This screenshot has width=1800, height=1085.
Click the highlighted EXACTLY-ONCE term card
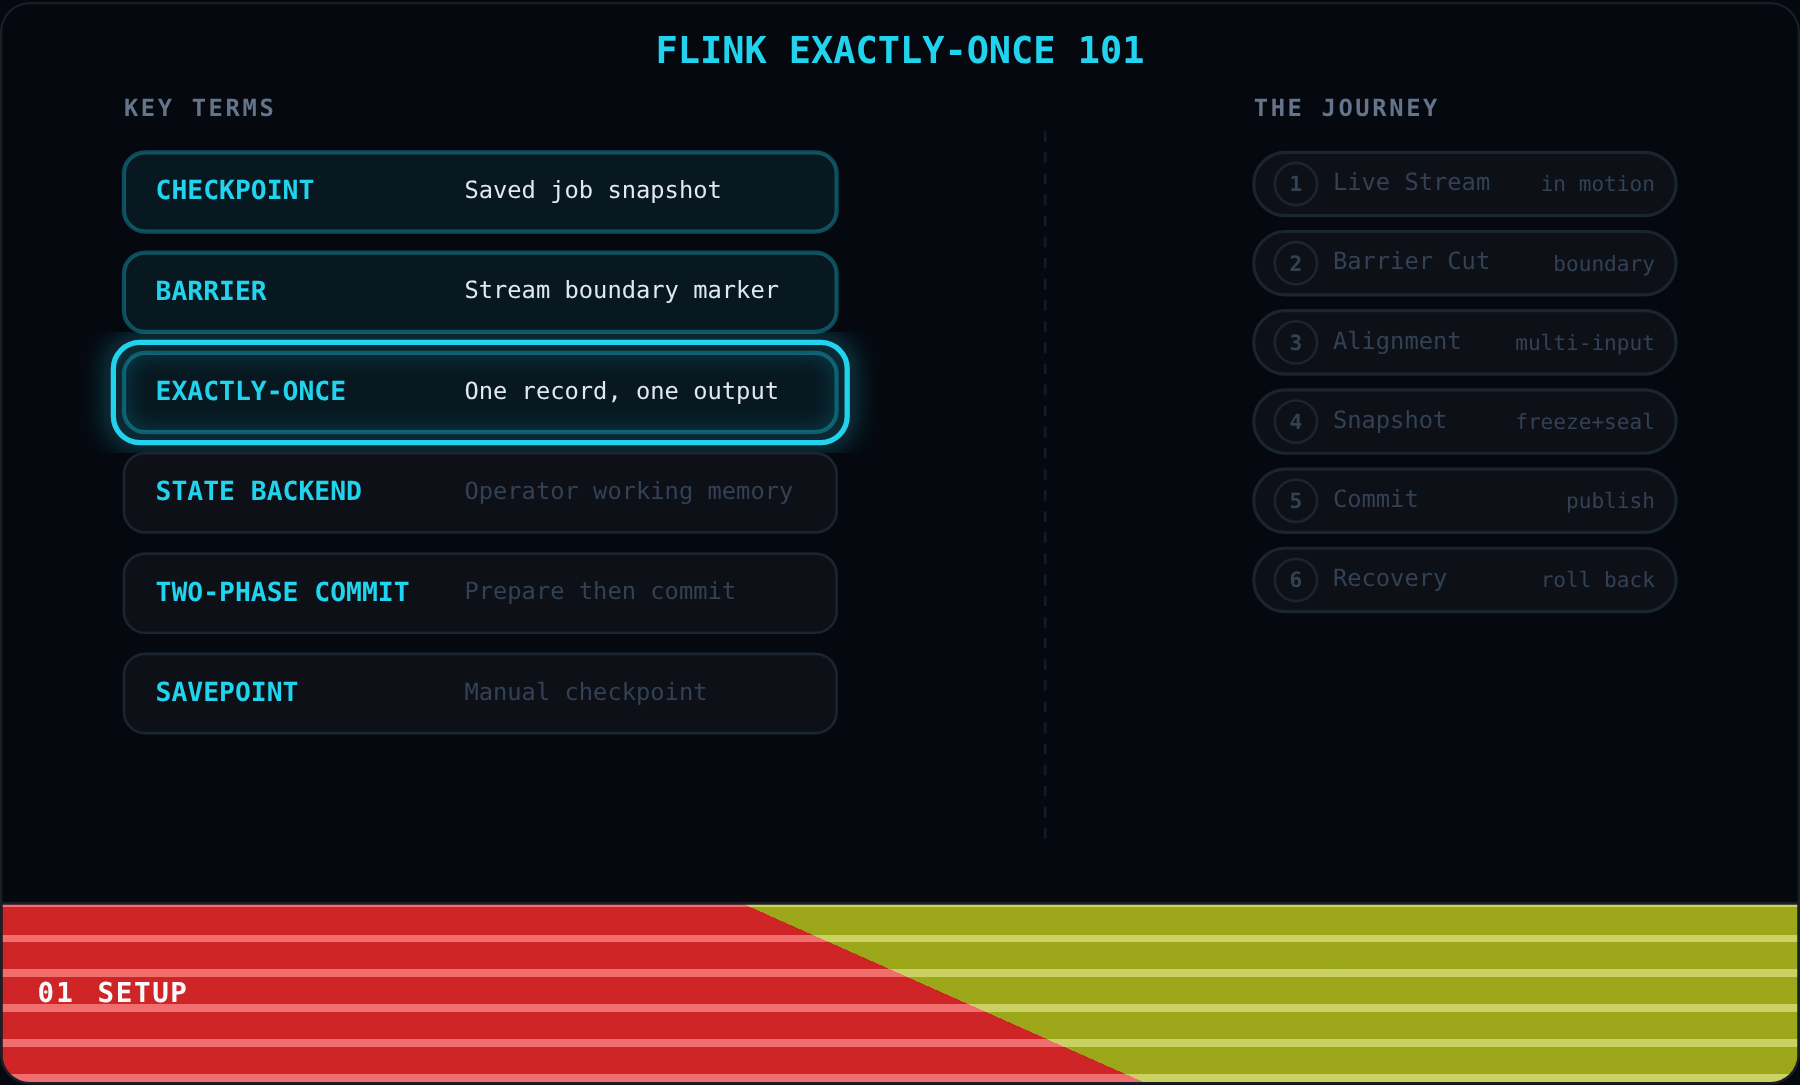point(480,392)
